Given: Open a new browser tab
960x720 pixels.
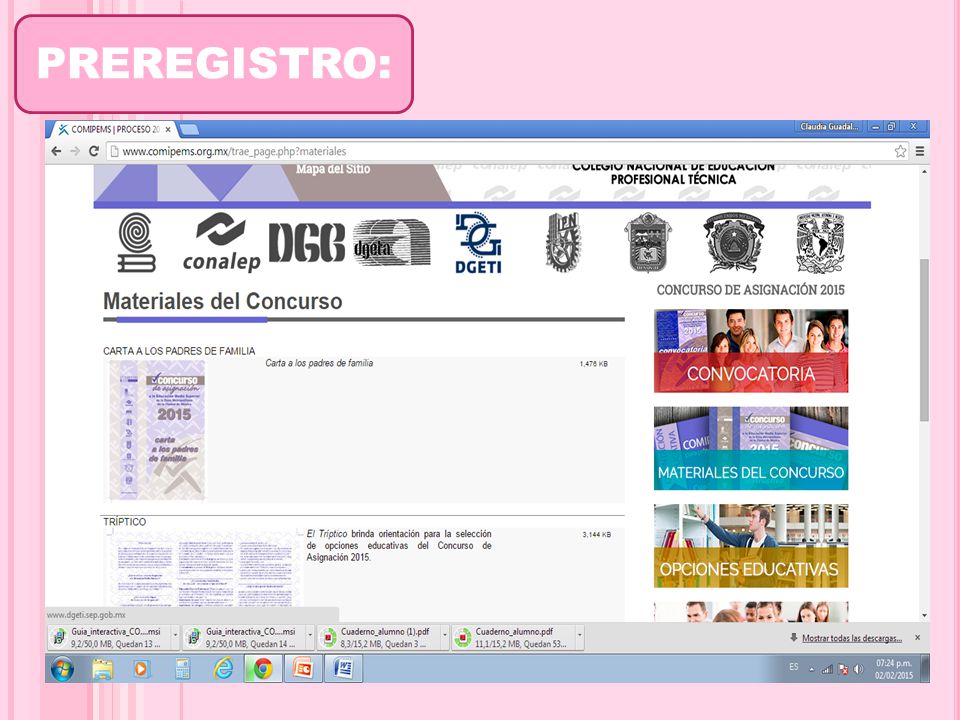Looking at the screenshot, I should coord(189,130).
